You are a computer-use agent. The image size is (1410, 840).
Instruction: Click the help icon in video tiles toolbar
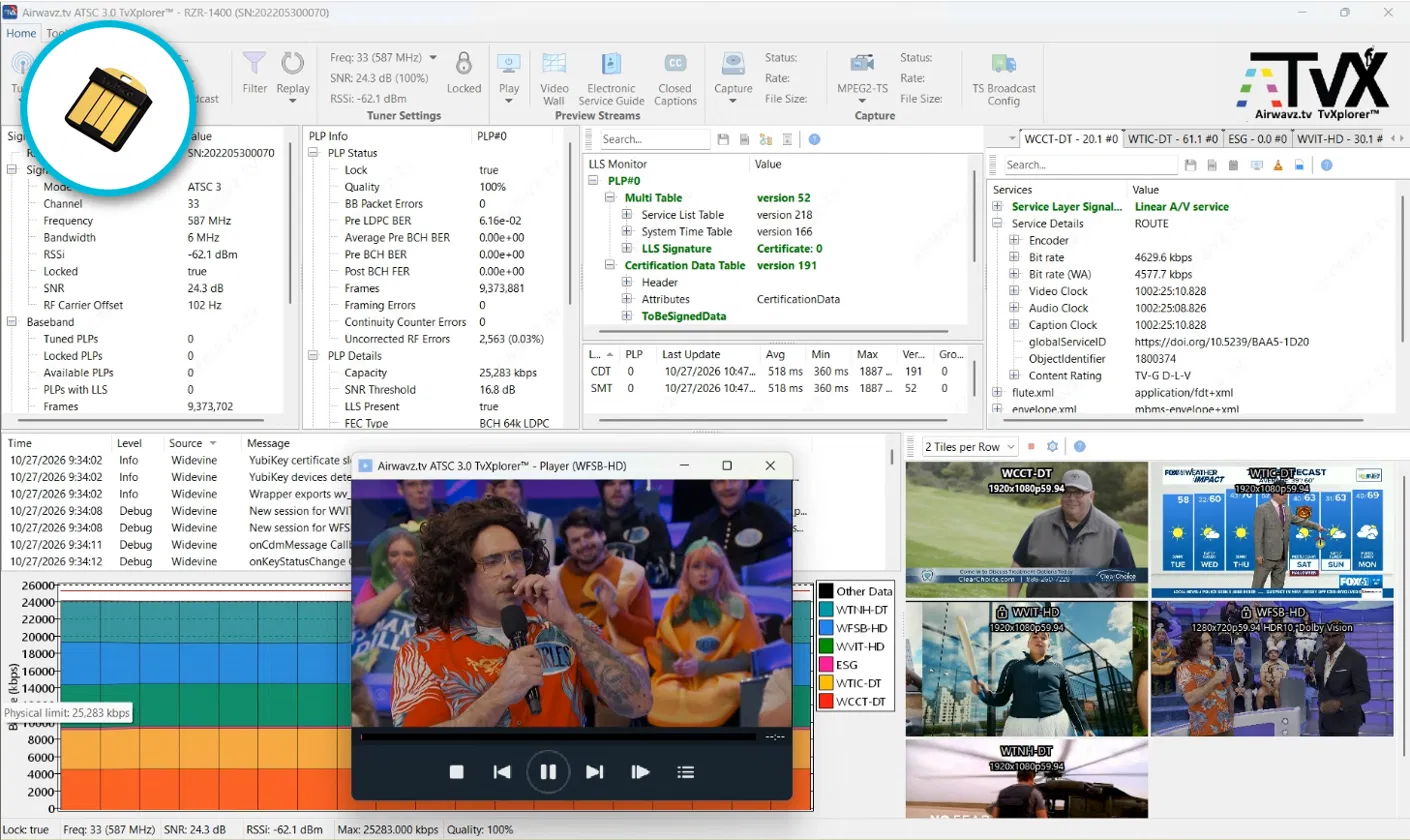click(1079, 446)
